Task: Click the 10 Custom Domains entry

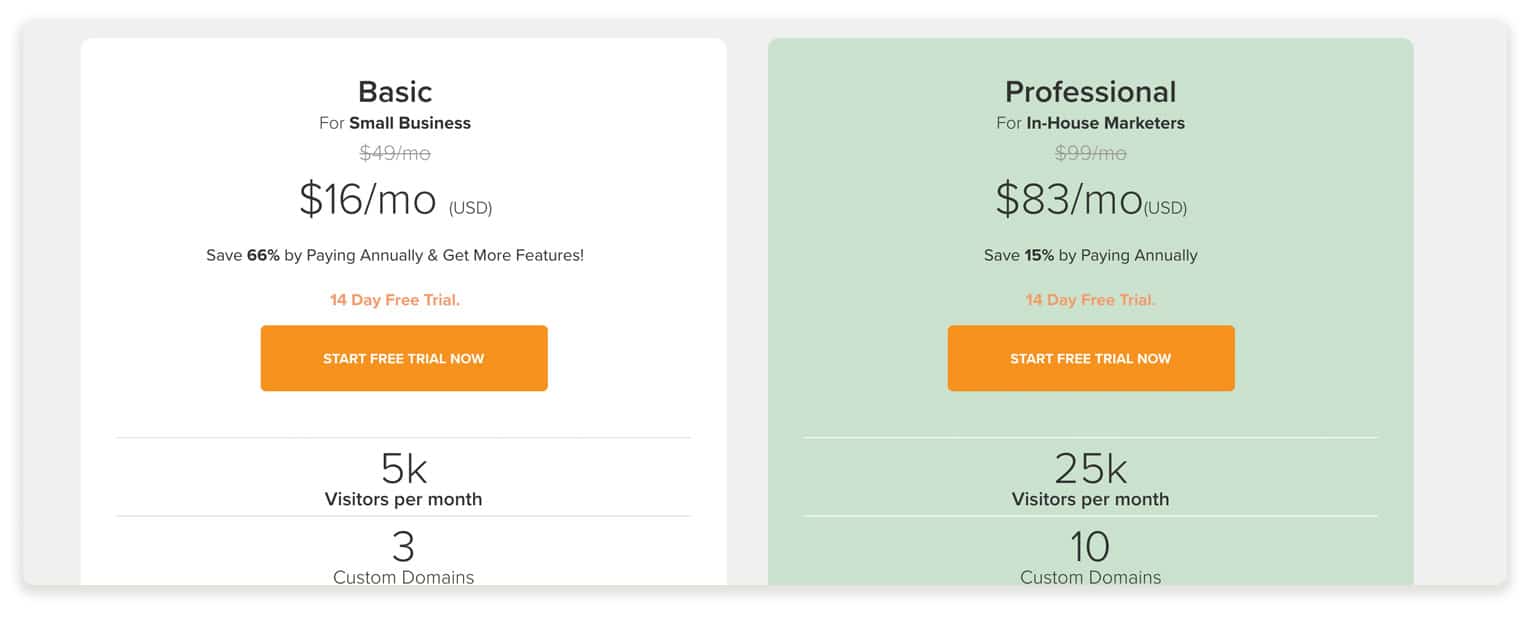Action: pos(1091,556)
